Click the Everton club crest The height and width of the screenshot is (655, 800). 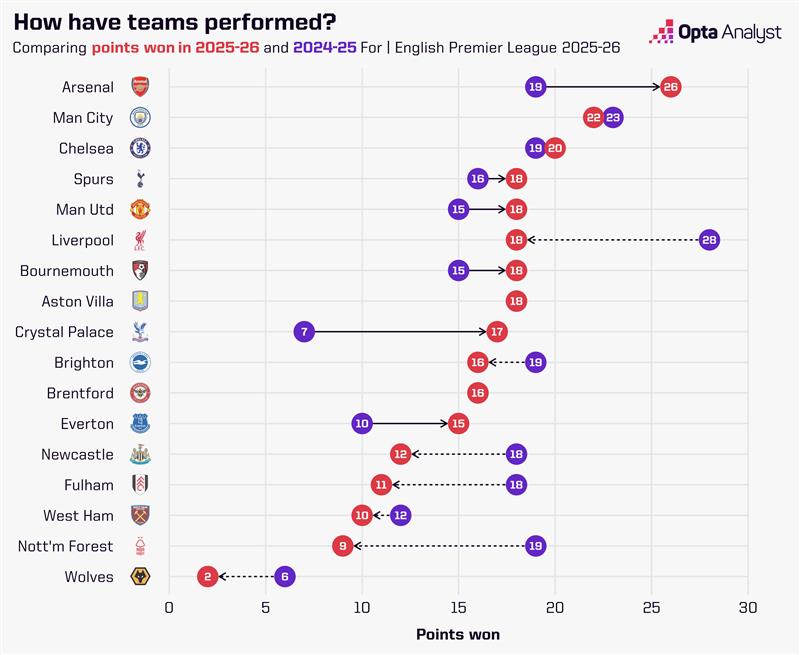[x=140, y=423]
